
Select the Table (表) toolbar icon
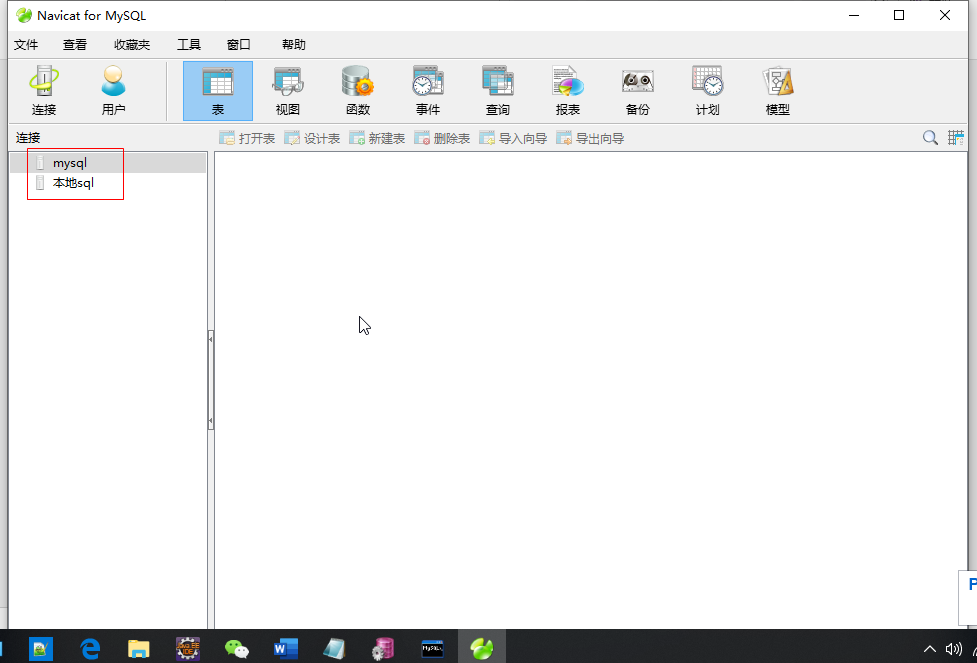click(217, 91)
